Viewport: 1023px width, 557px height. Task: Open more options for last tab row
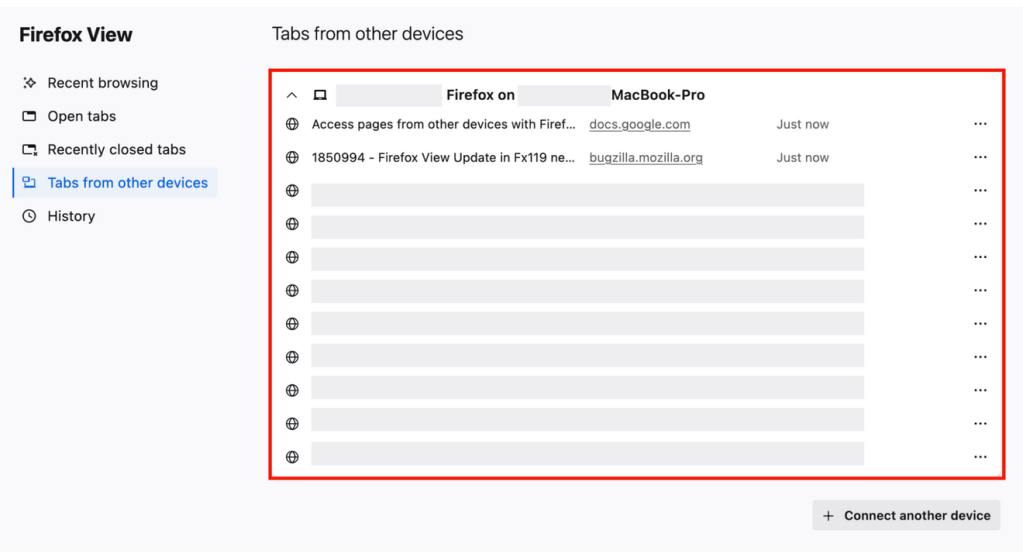pyautogui.click(x=980, y=457)
